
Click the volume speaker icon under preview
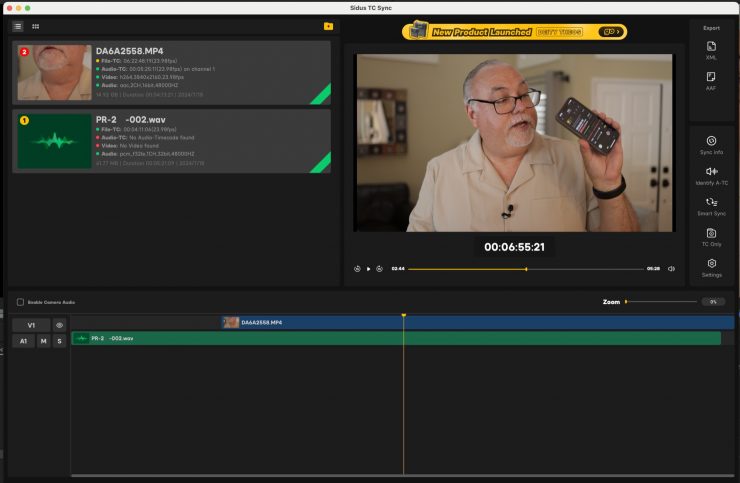click(x=671, y=269)
